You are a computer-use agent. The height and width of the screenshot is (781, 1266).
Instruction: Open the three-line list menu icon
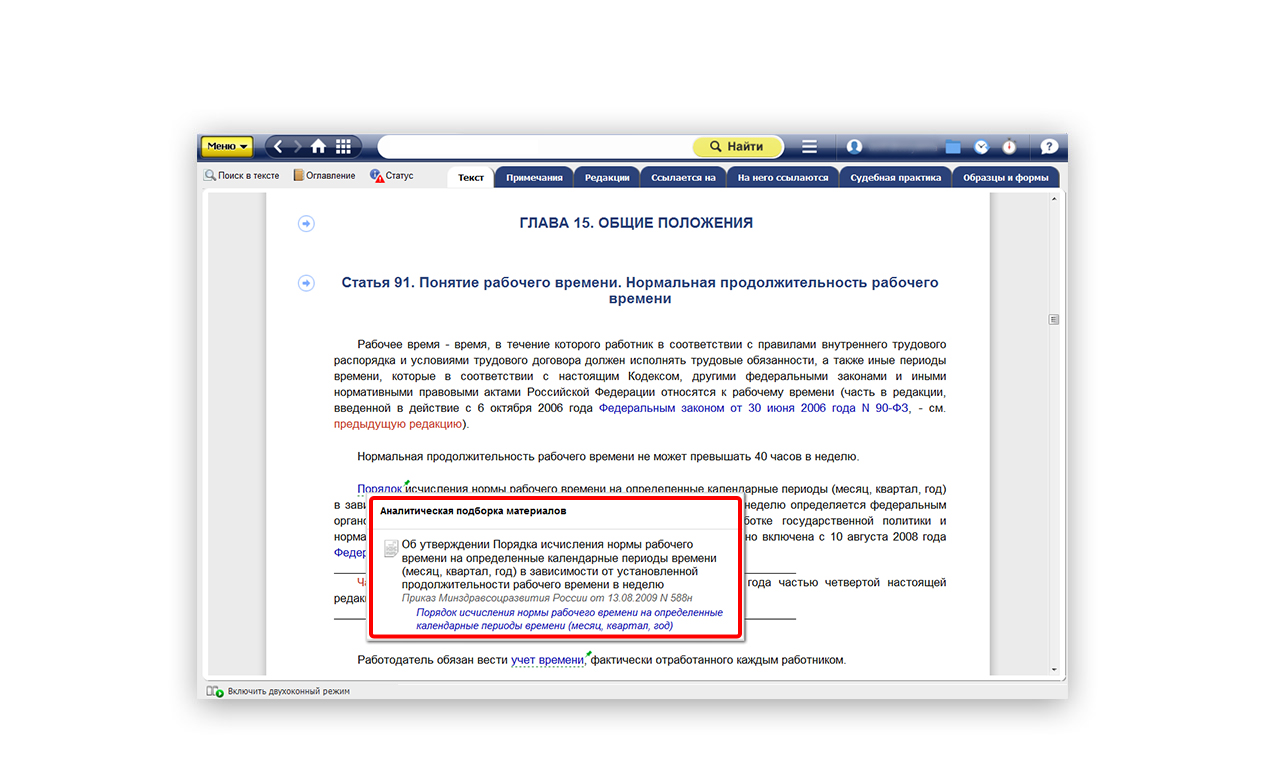(809, 147)
